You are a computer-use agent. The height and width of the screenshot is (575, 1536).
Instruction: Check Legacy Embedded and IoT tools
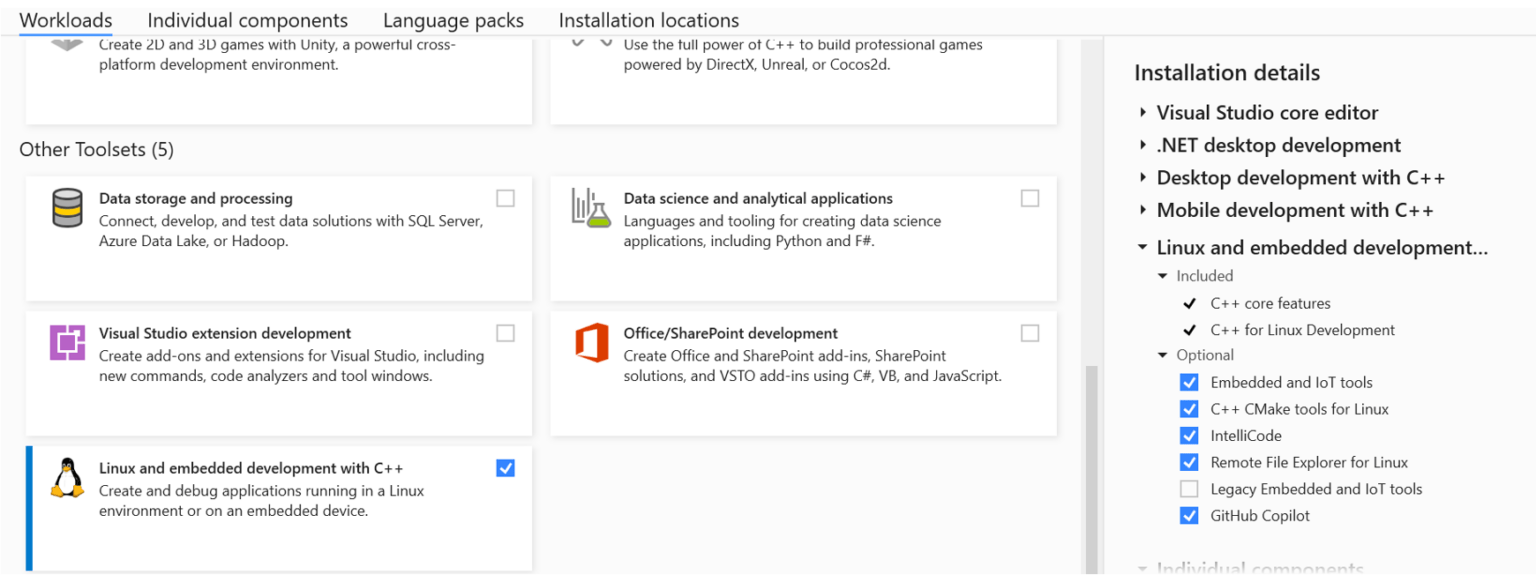(x=1189, y=489)
